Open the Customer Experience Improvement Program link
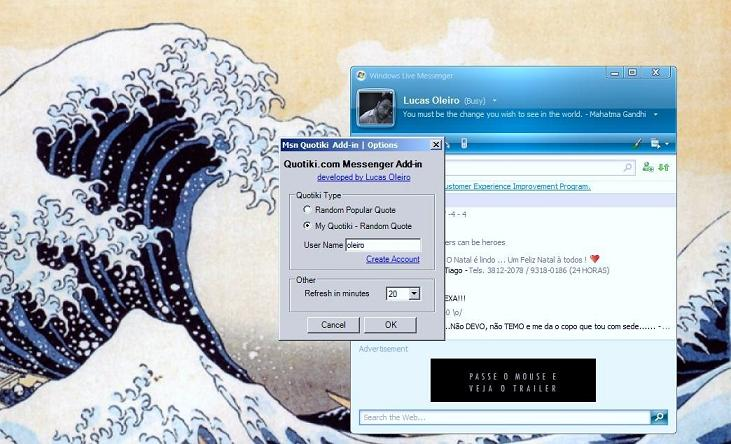This screenshot has height=444, width=731. pos(517,187)
